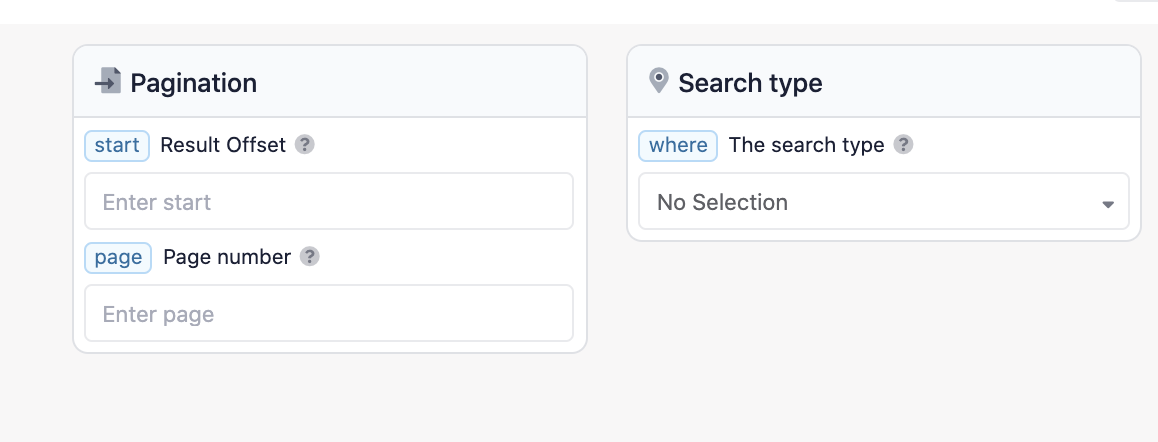The height and width of the screenshot is (442, 1158).
Task: Click the 'Page number' label text
Action: pyautogui.click(x=227, y=257)
